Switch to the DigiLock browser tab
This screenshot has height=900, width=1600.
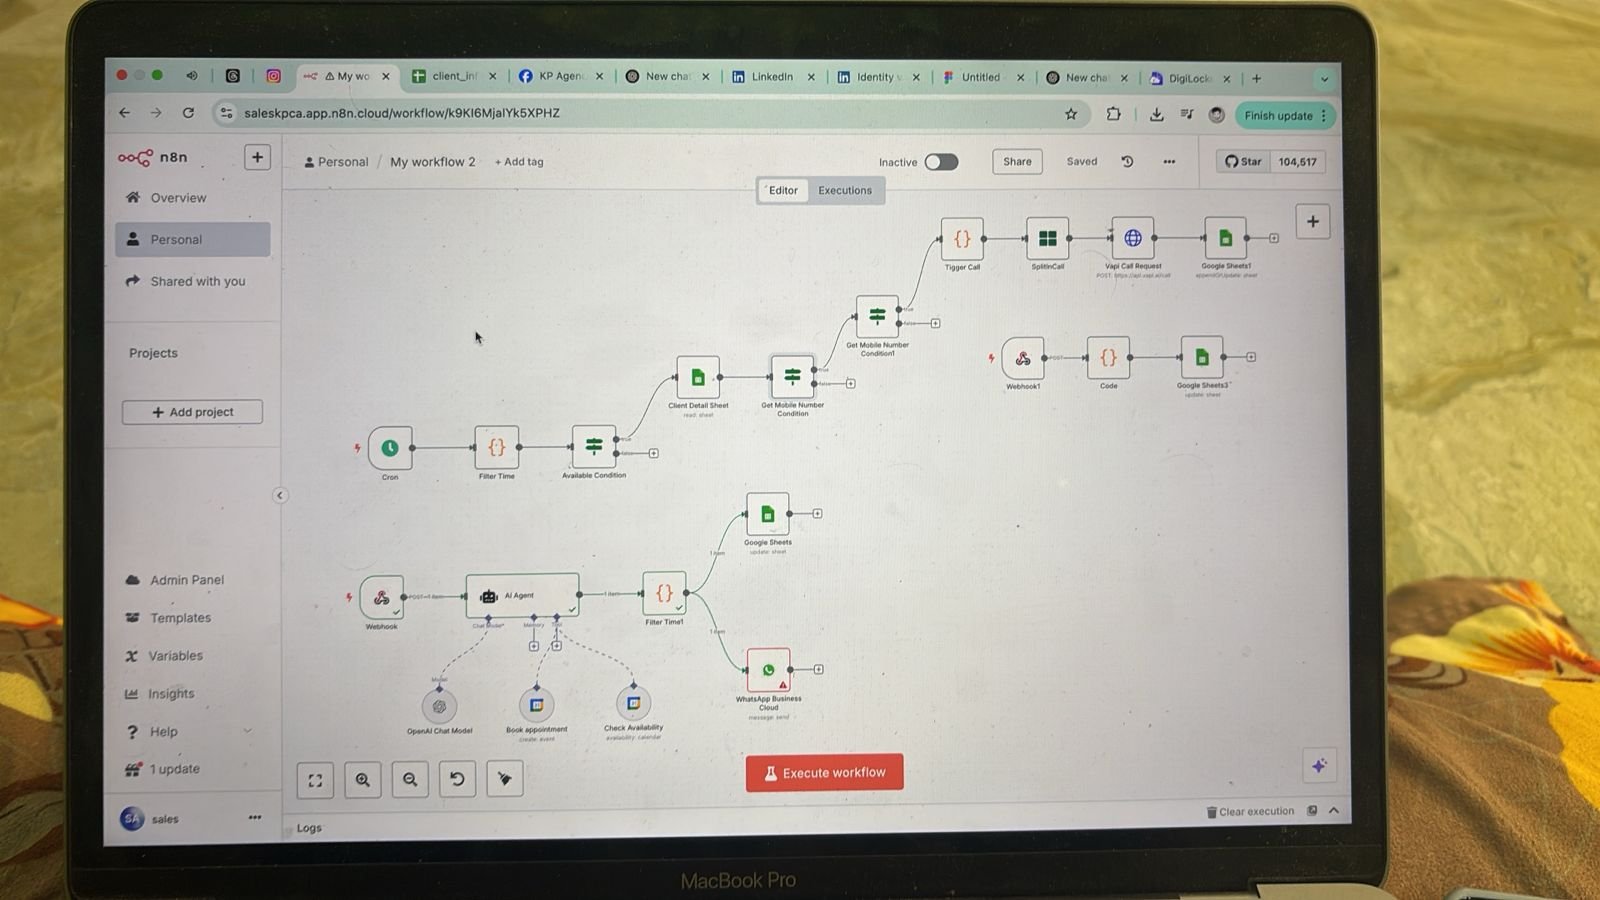1189,78
